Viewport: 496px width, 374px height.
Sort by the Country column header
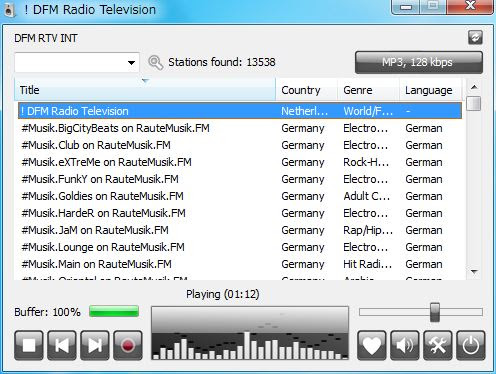coord(306,90)
